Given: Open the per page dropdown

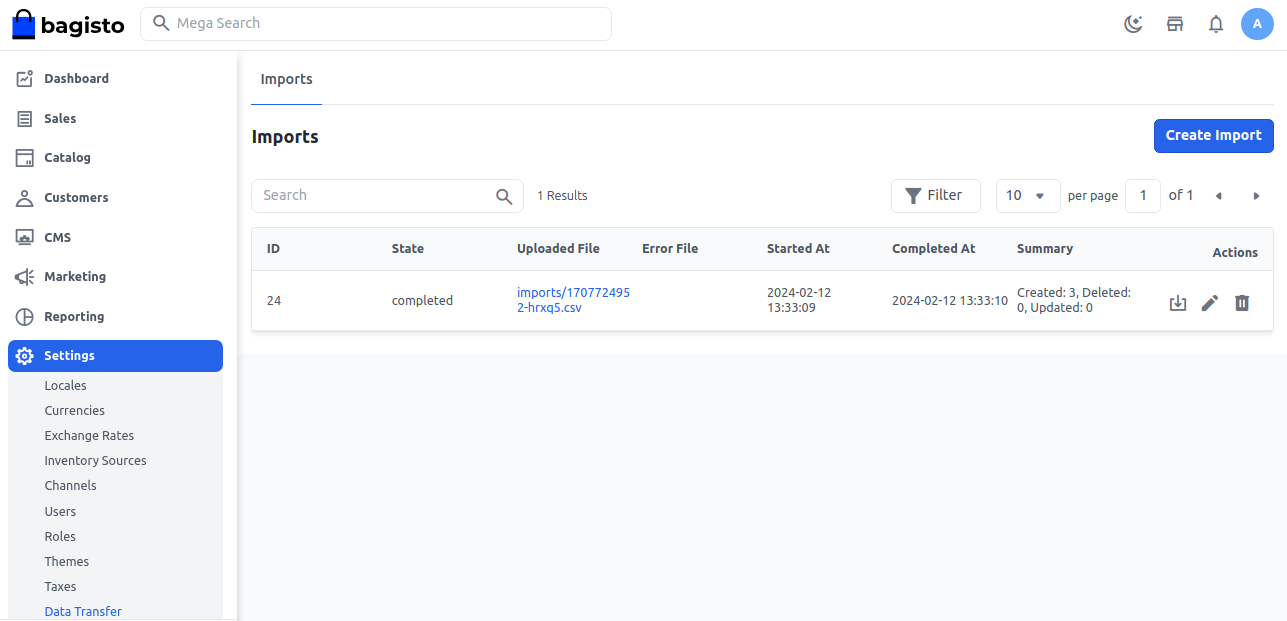Looking at the screenshot, I should pos(1027,195).
